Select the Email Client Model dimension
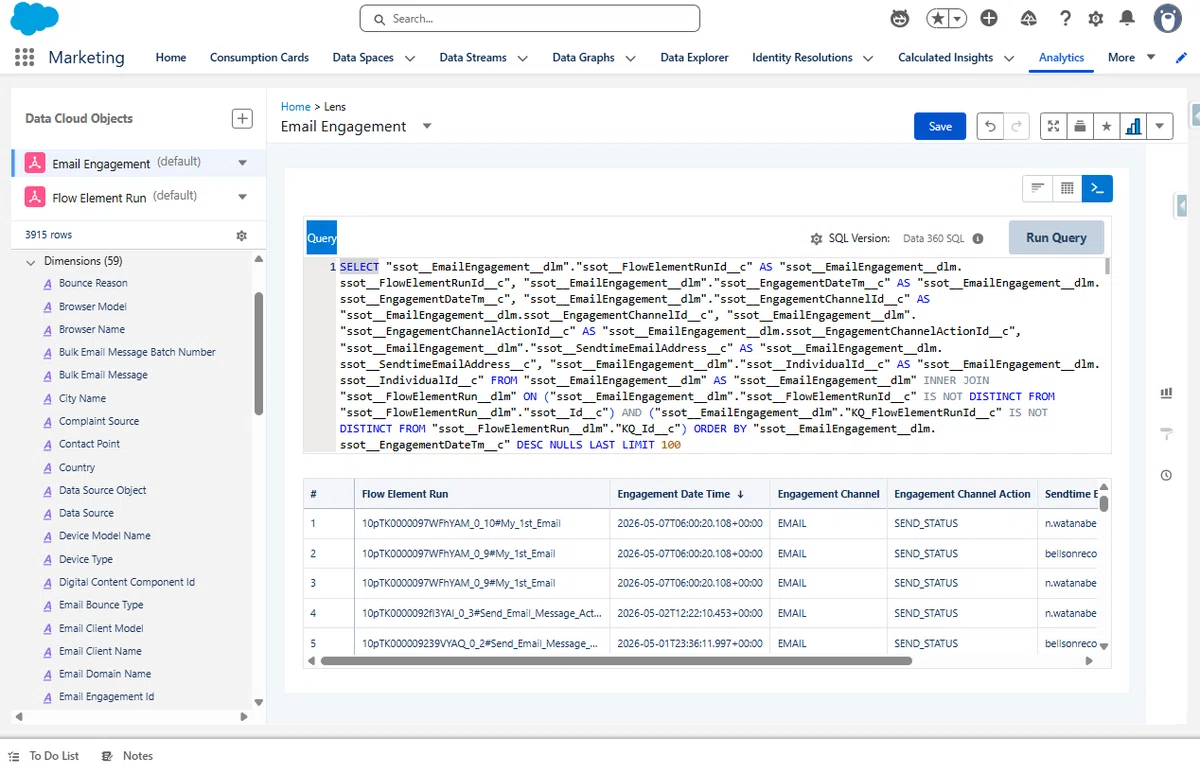The height and width of the screenshot is (771, 1200). [x=101, y=628]
